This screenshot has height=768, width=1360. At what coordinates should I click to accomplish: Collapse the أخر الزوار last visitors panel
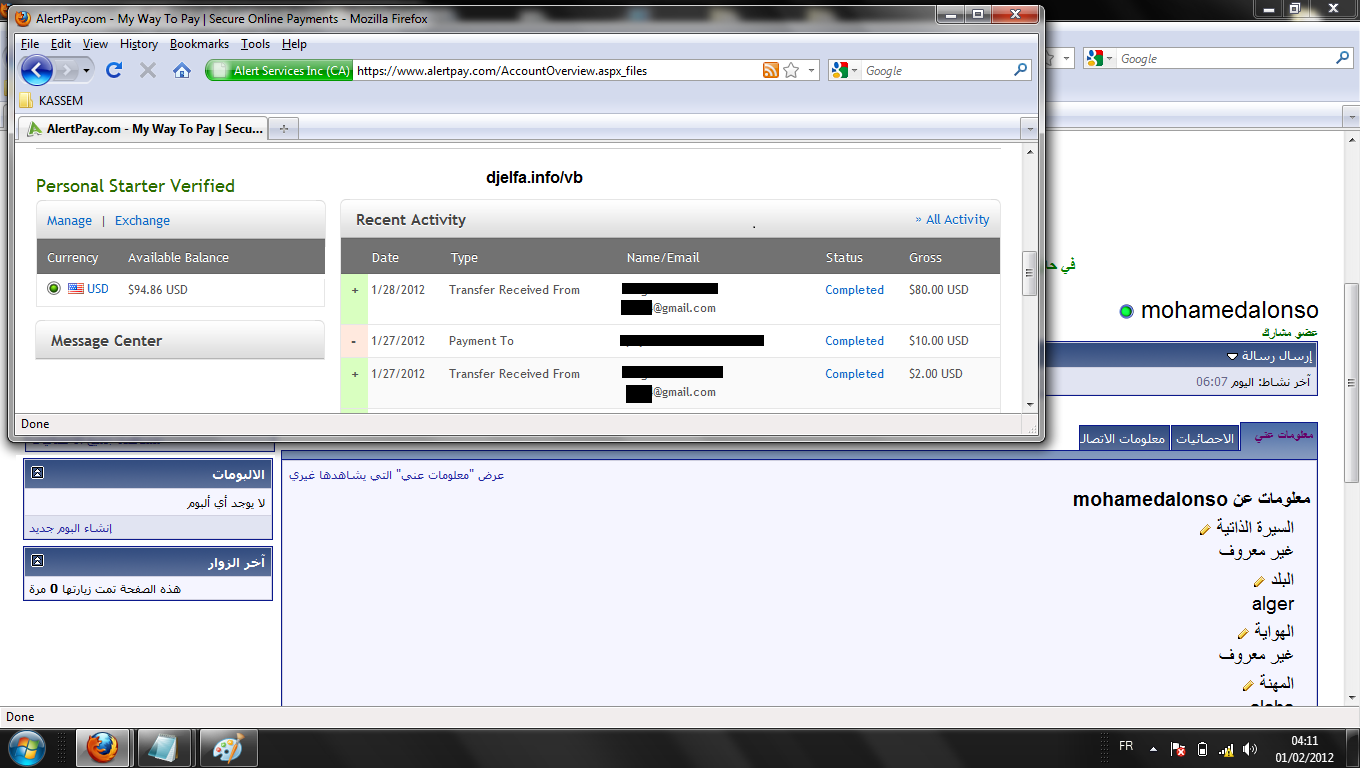point(38,561)
